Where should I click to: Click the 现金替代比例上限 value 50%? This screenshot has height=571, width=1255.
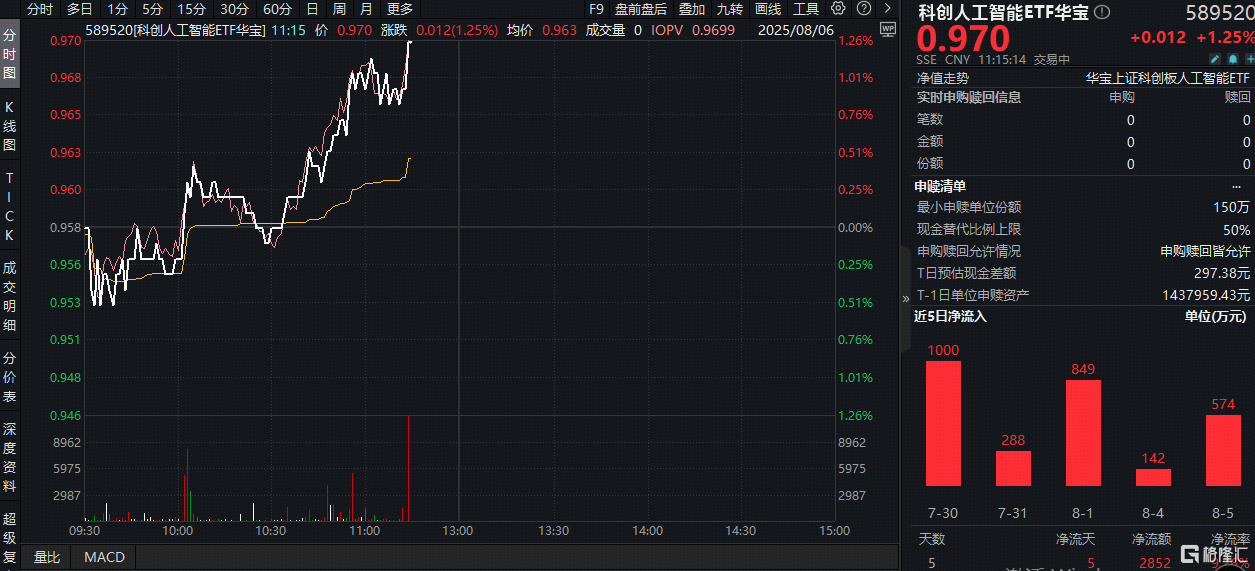click(1236, 229)
